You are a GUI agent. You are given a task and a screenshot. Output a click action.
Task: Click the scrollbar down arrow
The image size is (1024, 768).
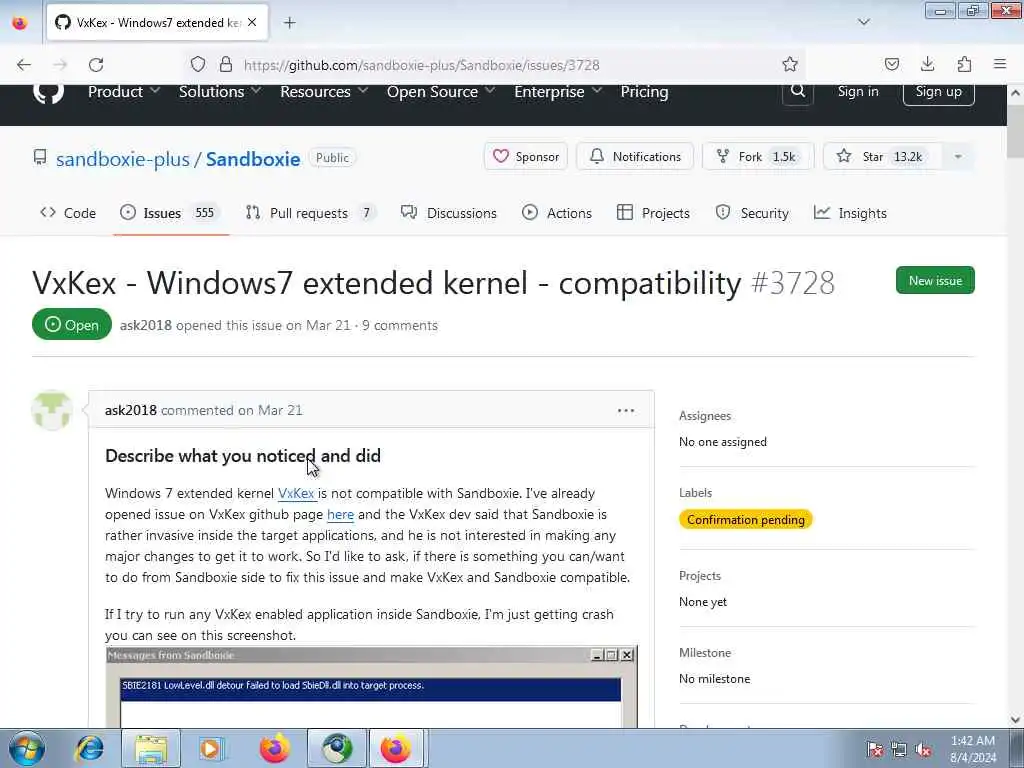click(1015, 719)
